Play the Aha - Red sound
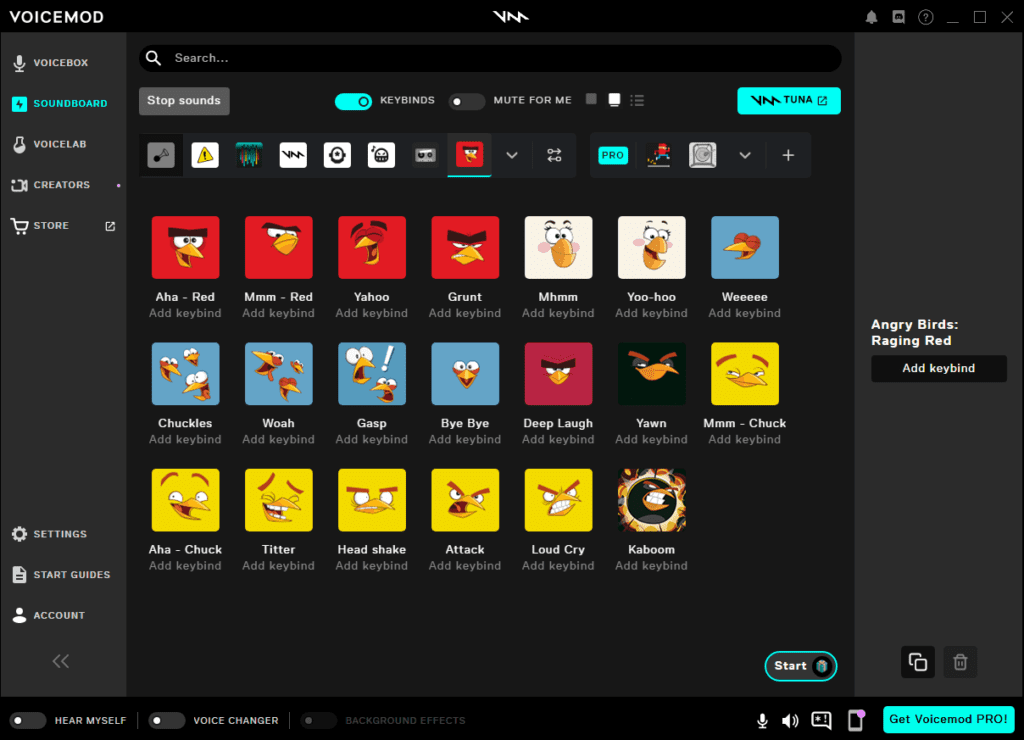 pos(185,248)
